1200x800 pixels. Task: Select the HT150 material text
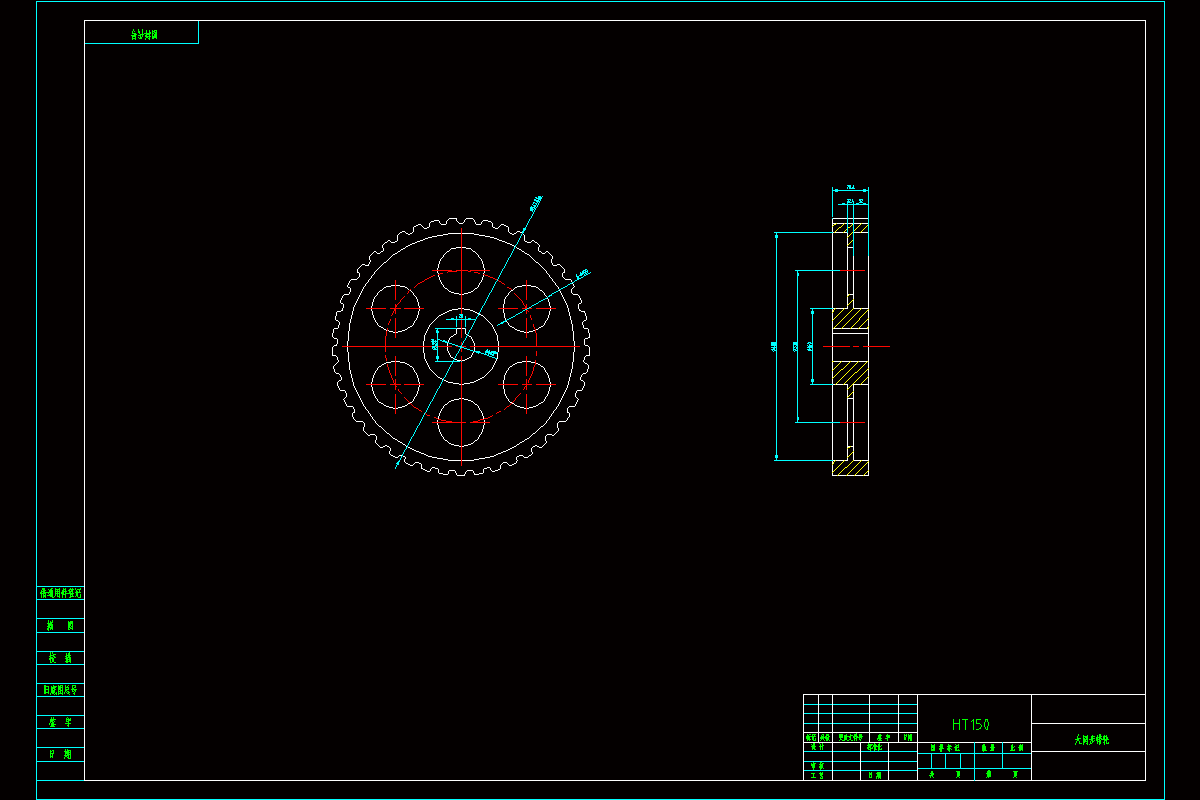coord(971,724)
